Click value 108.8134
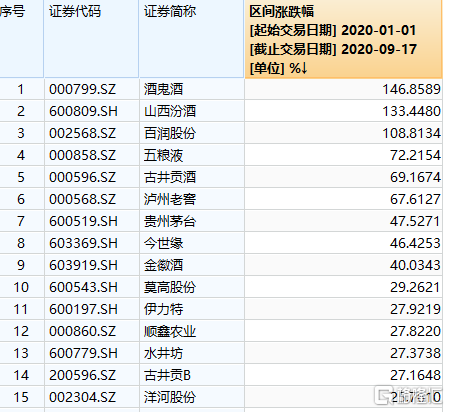 [411, 133]
